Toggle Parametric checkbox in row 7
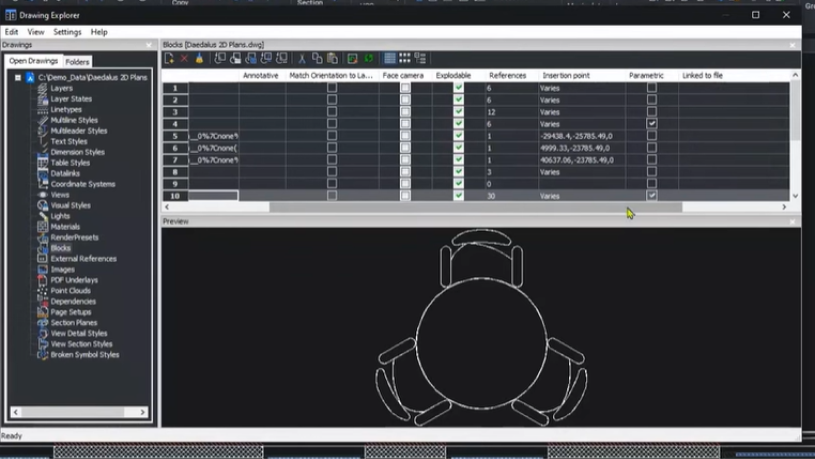 pyautogui.click(x=651, y=160)
